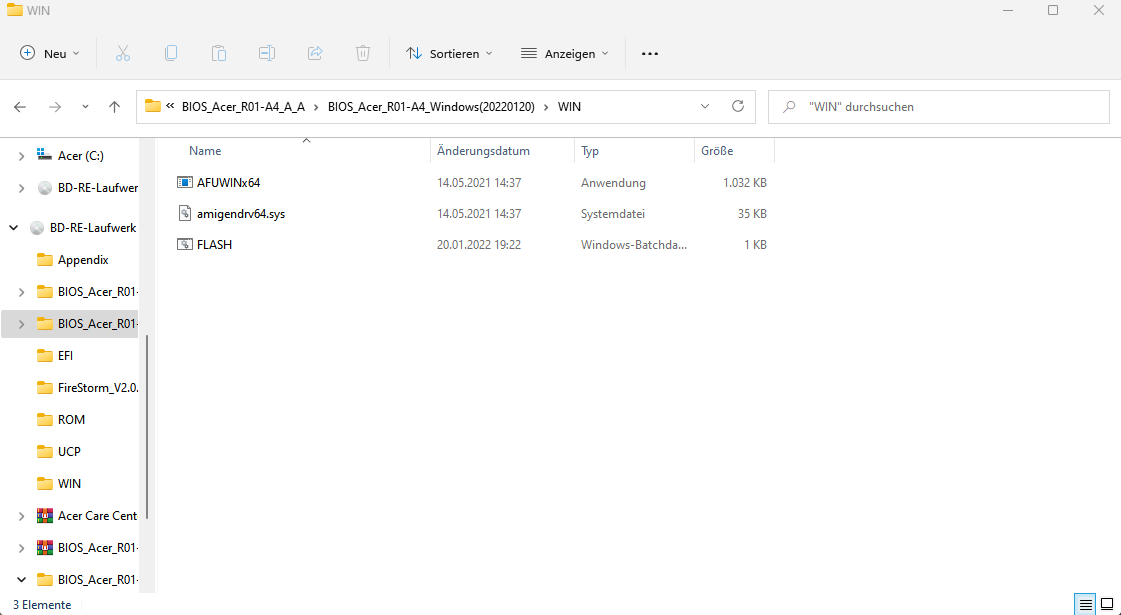Click the 3 Elemente status text

pos(42,605)
